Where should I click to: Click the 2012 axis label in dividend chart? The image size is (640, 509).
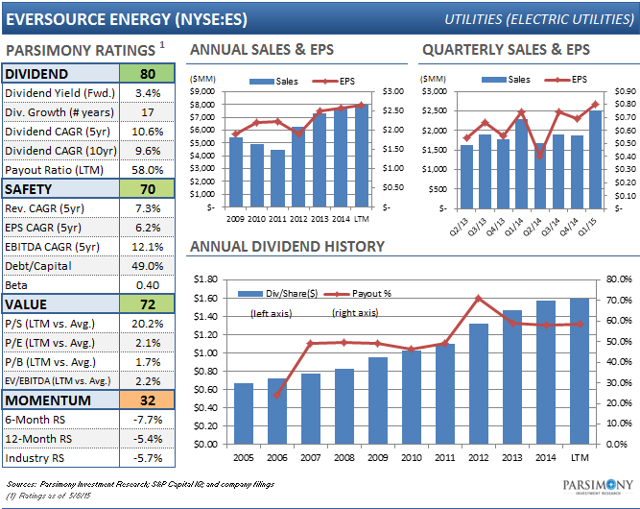click(478, 458)
